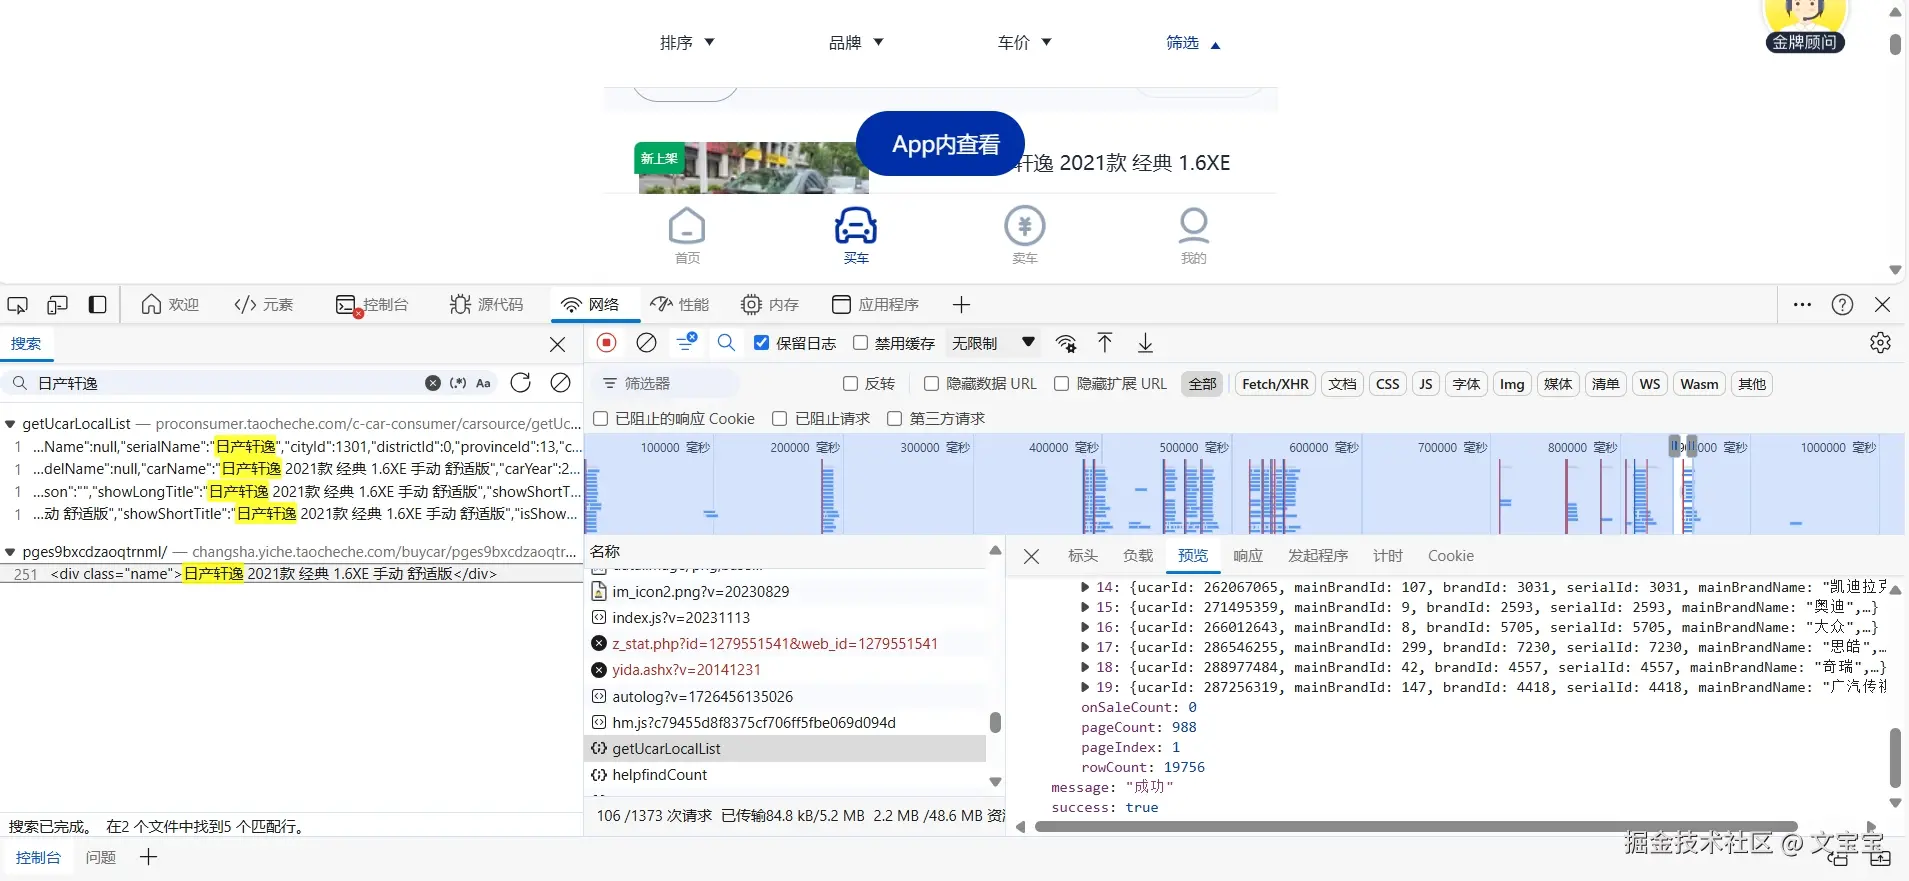Expand JSON item 16 大众 entry
Screen dimensions: 1909x881
tap(1085, 628)
